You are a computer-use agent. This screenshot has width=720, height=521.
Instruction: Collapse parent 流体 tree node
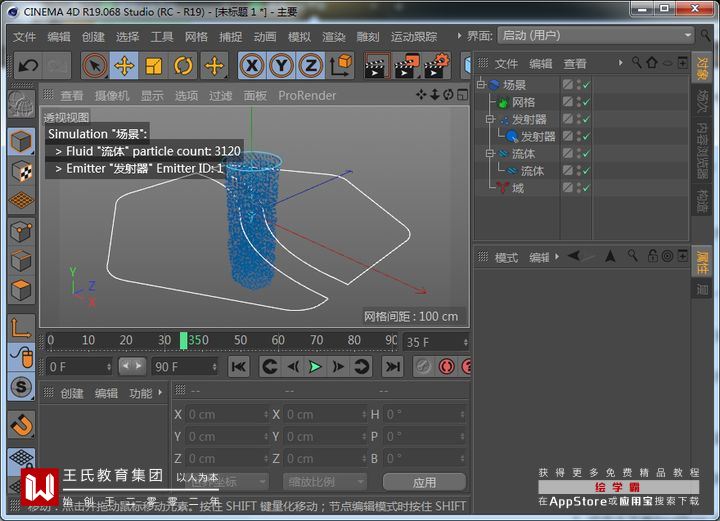pos(490,153)
